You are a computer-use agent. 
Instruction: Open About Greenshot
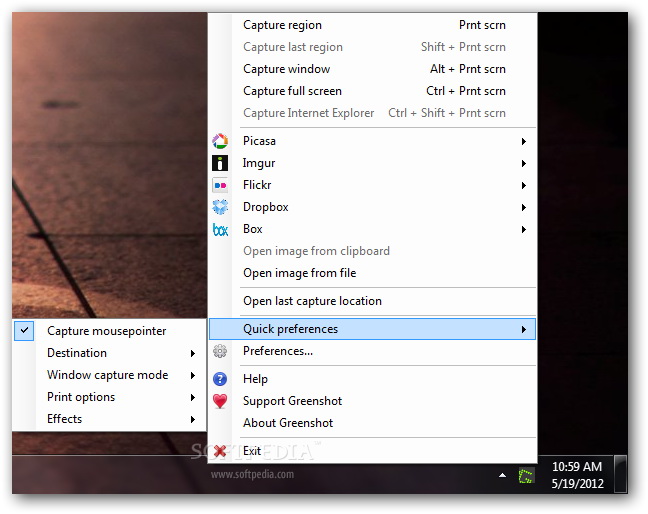click(372, 423)
